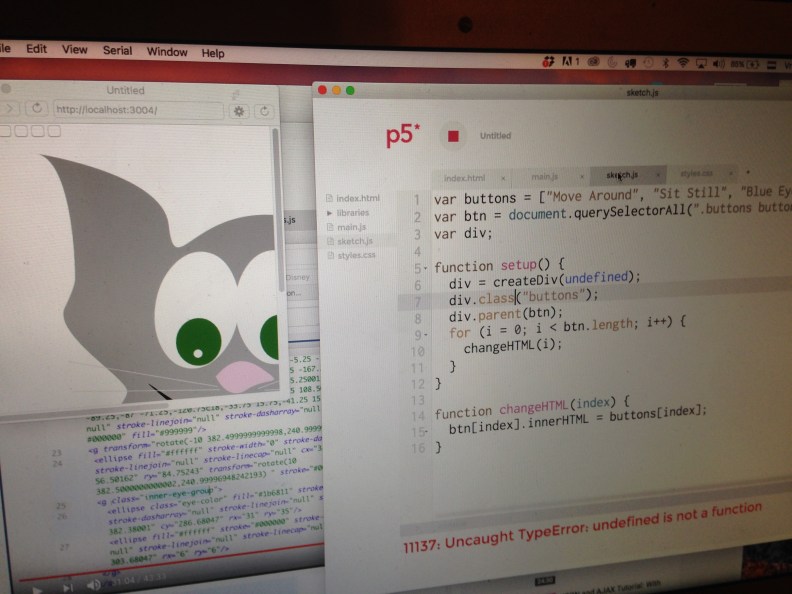Viewport: 792px width, 594px height.
Task: Click the Untitled sketch name
Action: coord(495,136)
